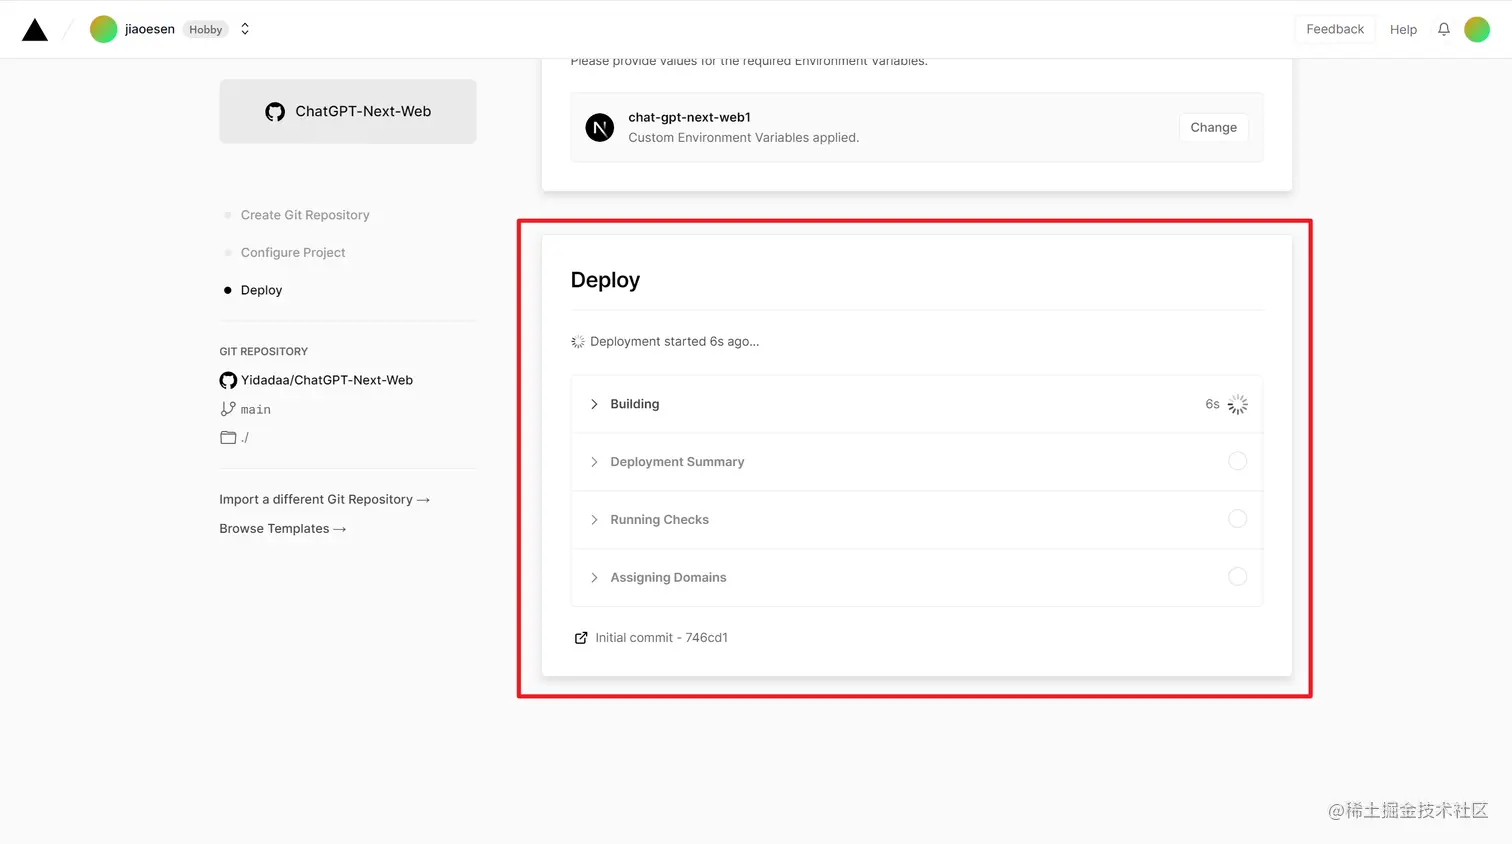1512x844 pixels.
Task: Click Custom Environment Variables applied text
Action: point(744,138)
